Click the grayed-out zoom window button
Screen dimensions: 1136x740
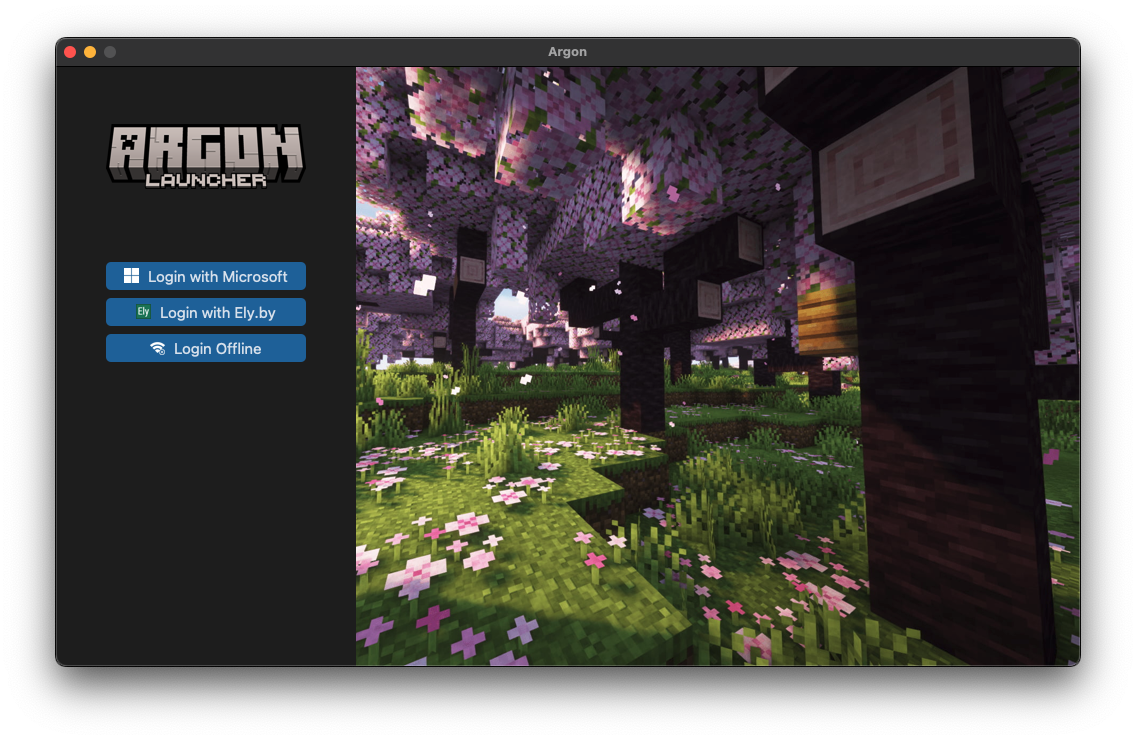[110, 52]
